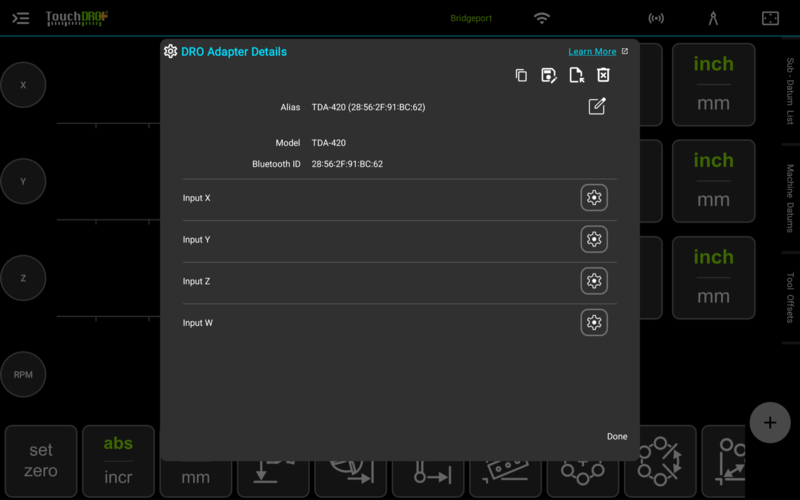This screenshot has height=500, width=800.
Task: Click the Bridgeport machine name
Action: pyautogui.click(x=471, y=18)
